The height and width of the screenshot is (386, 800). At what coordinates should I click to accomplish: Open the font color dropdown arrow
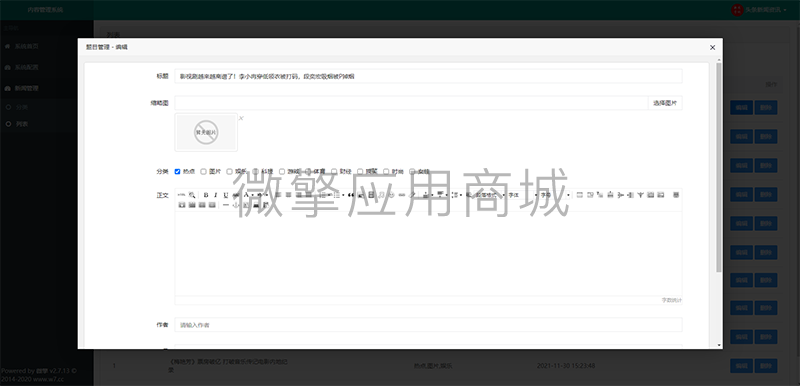pos(253,195)
